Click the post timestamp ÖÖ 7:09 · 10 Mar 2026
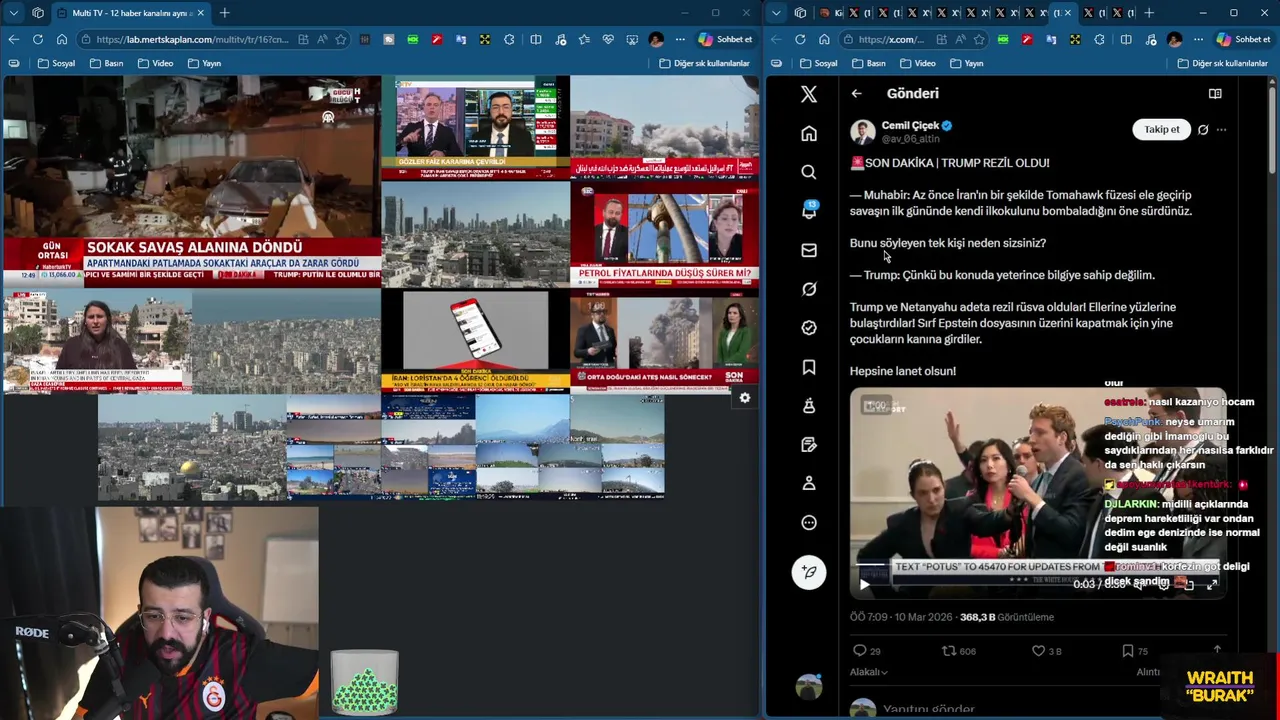Image resolution: width=1280 pixels, height=720 pixels. pyautogui.click(x=901, y=617)
